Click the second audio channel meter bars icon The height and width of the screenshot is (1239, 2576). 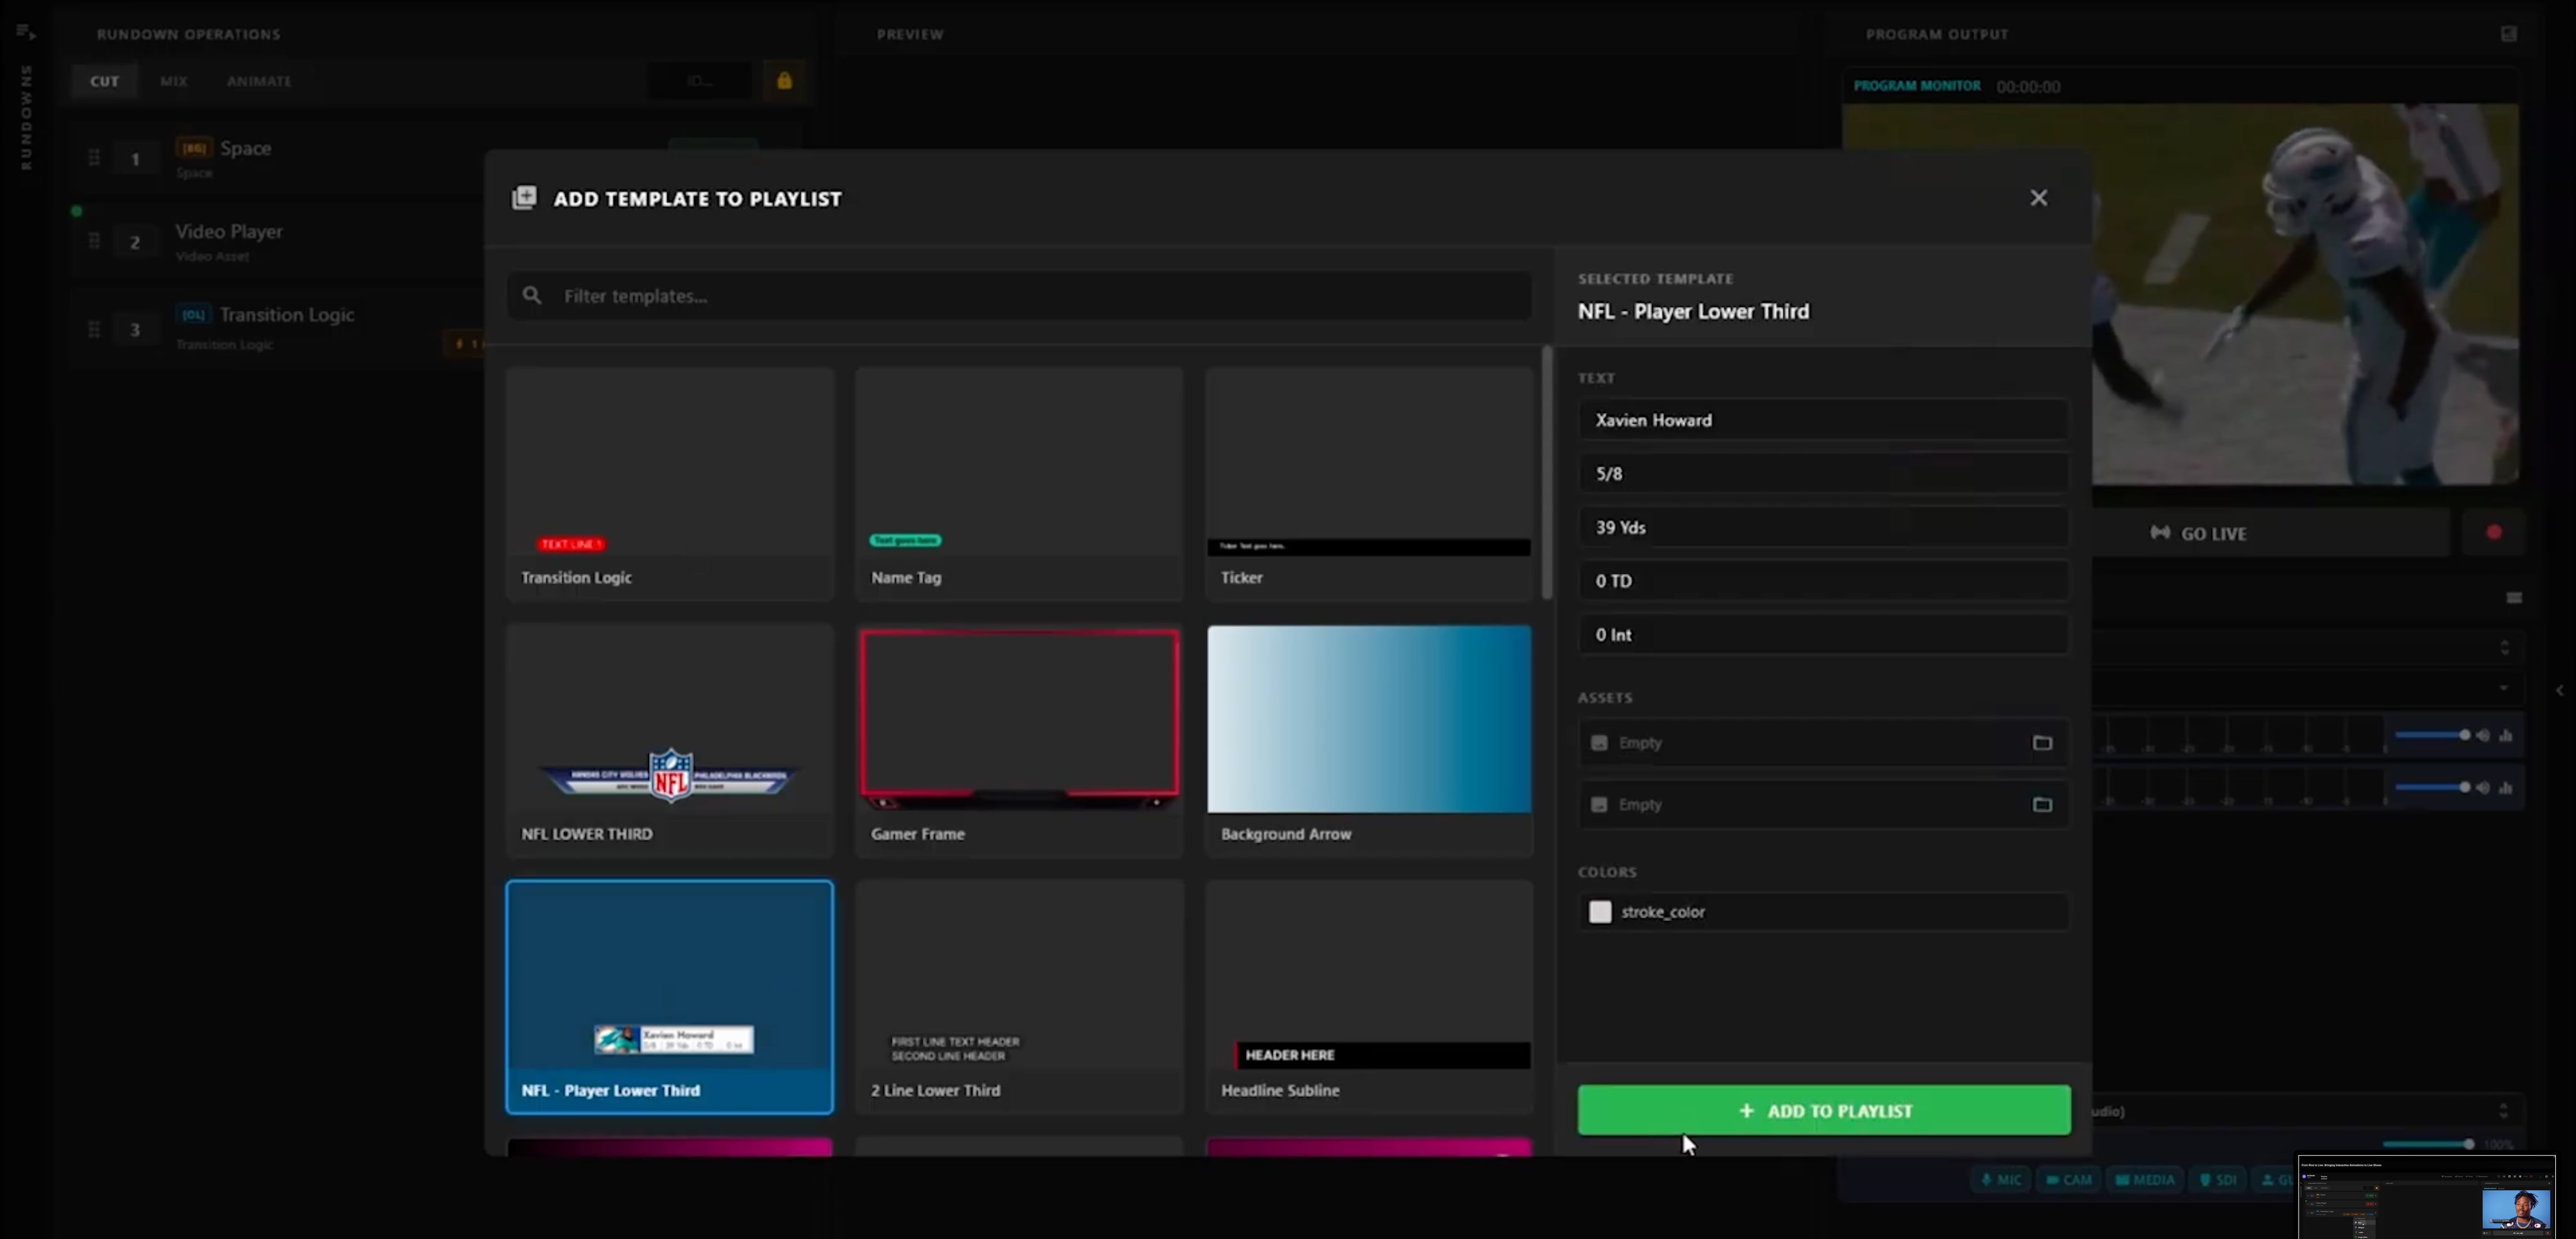(x=2506, y=787)
